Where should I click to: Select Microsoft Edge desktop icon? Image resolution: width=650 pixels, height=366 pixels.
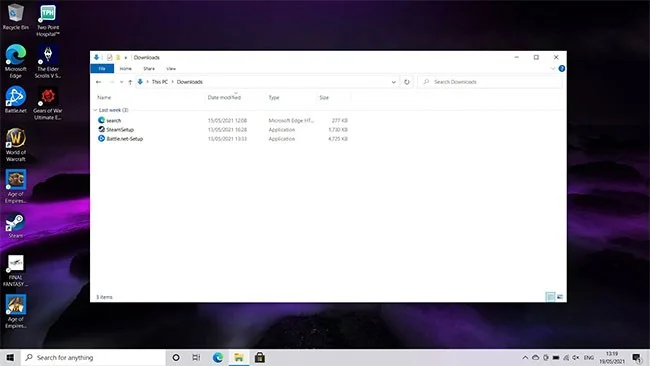pyautogui.click(x=16, y=61)
